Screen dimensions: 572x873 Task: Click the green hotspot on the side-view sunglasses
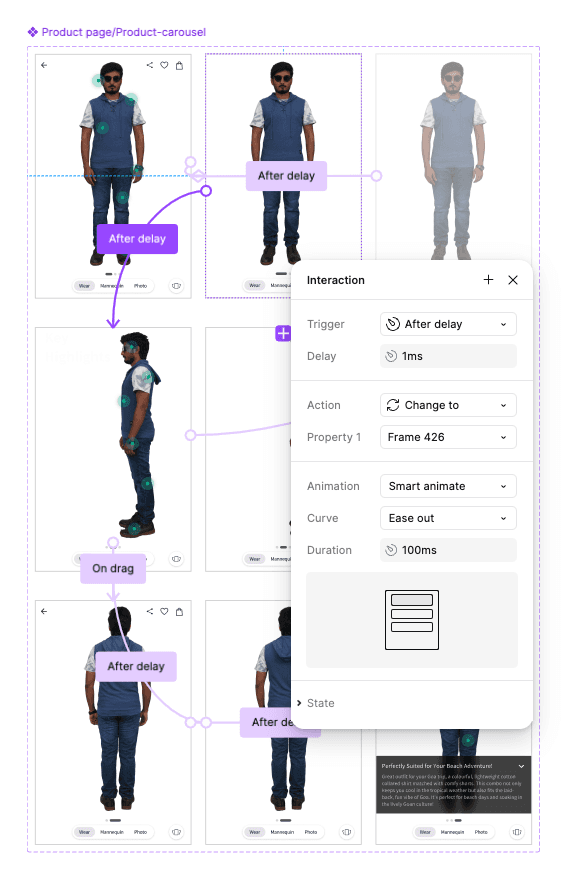tap(131, 348)
